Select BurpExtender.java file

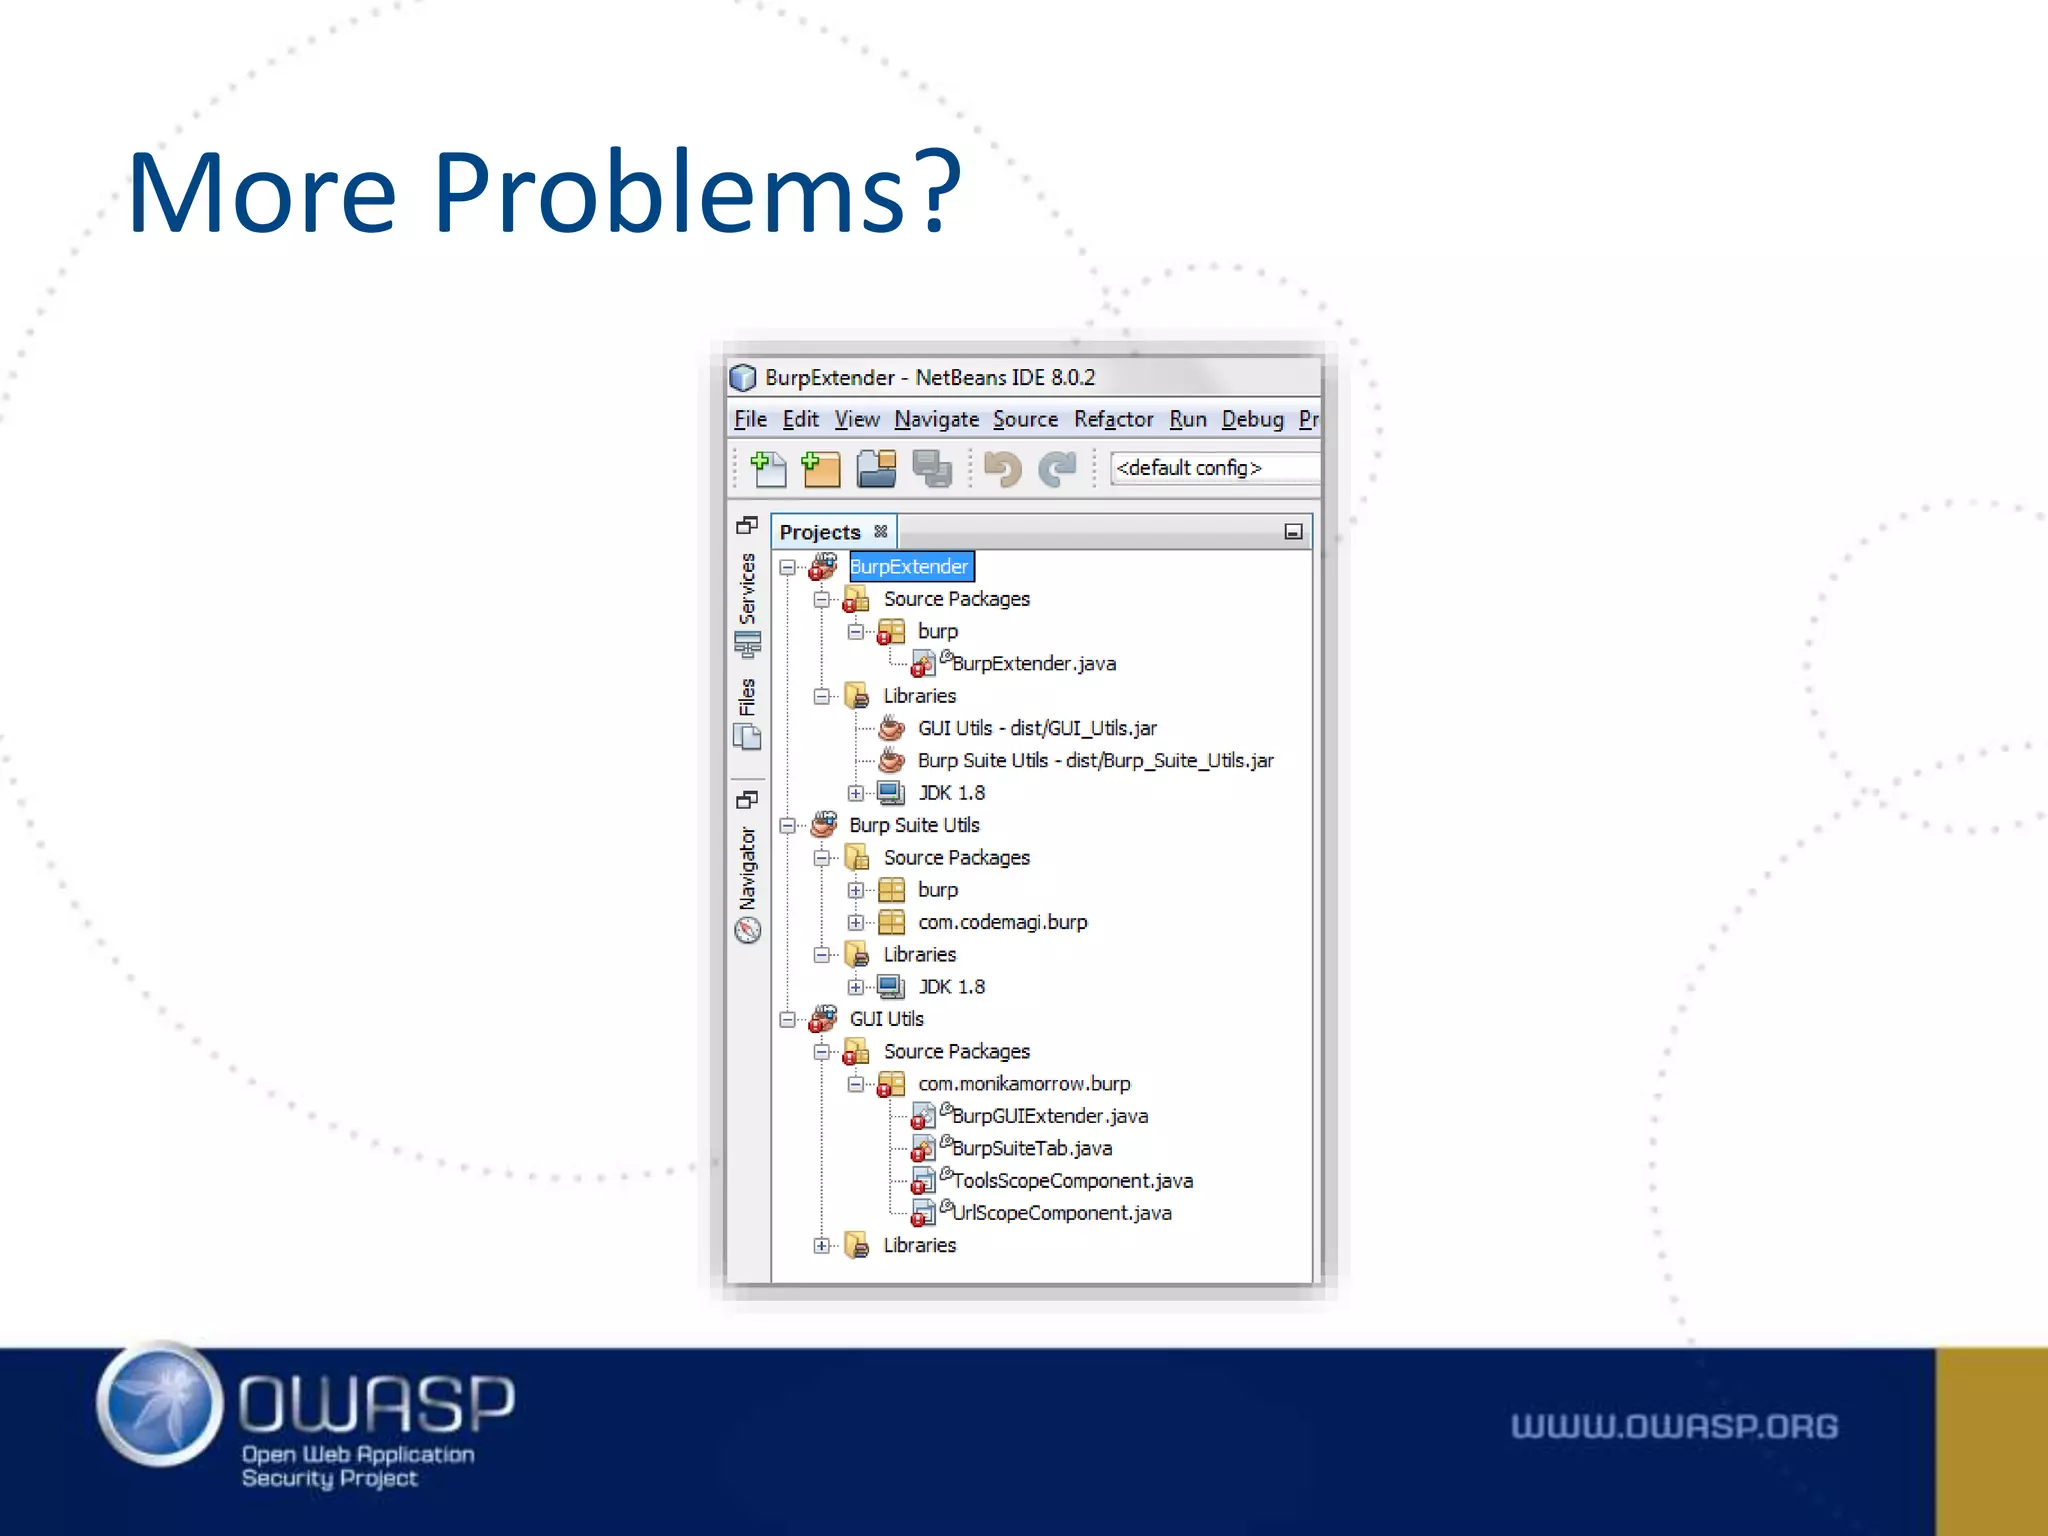tap(1034, 663)
